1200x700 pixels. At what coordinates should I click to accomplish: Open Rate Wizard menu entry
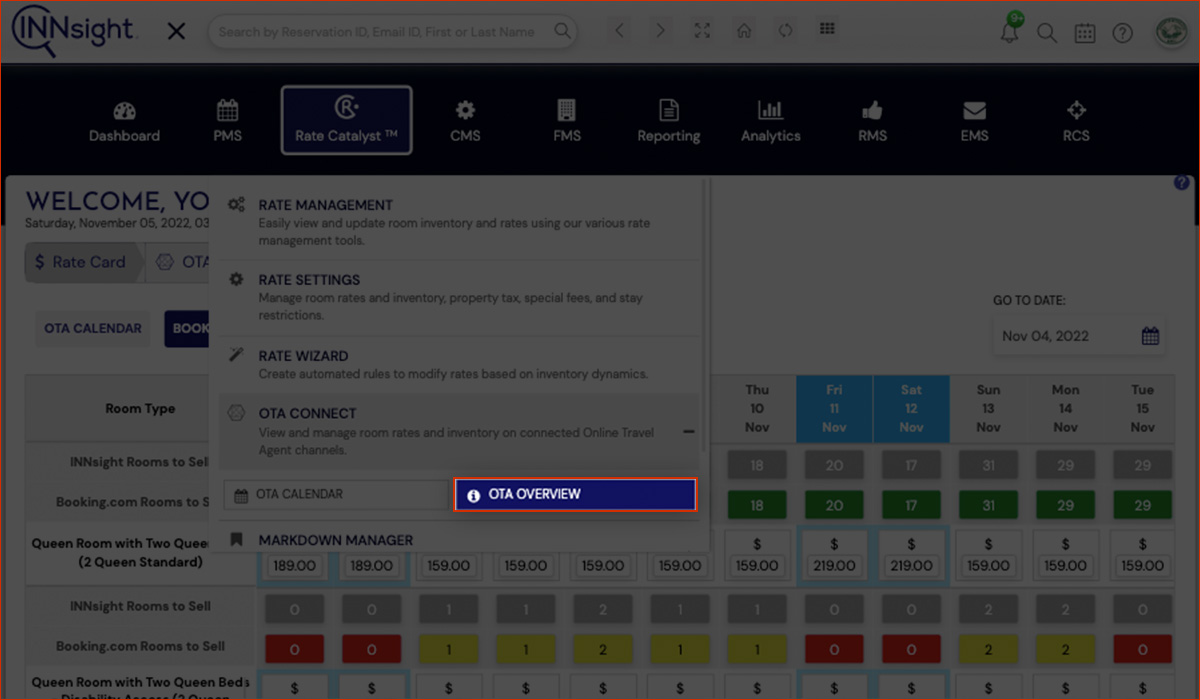(460, 364)
